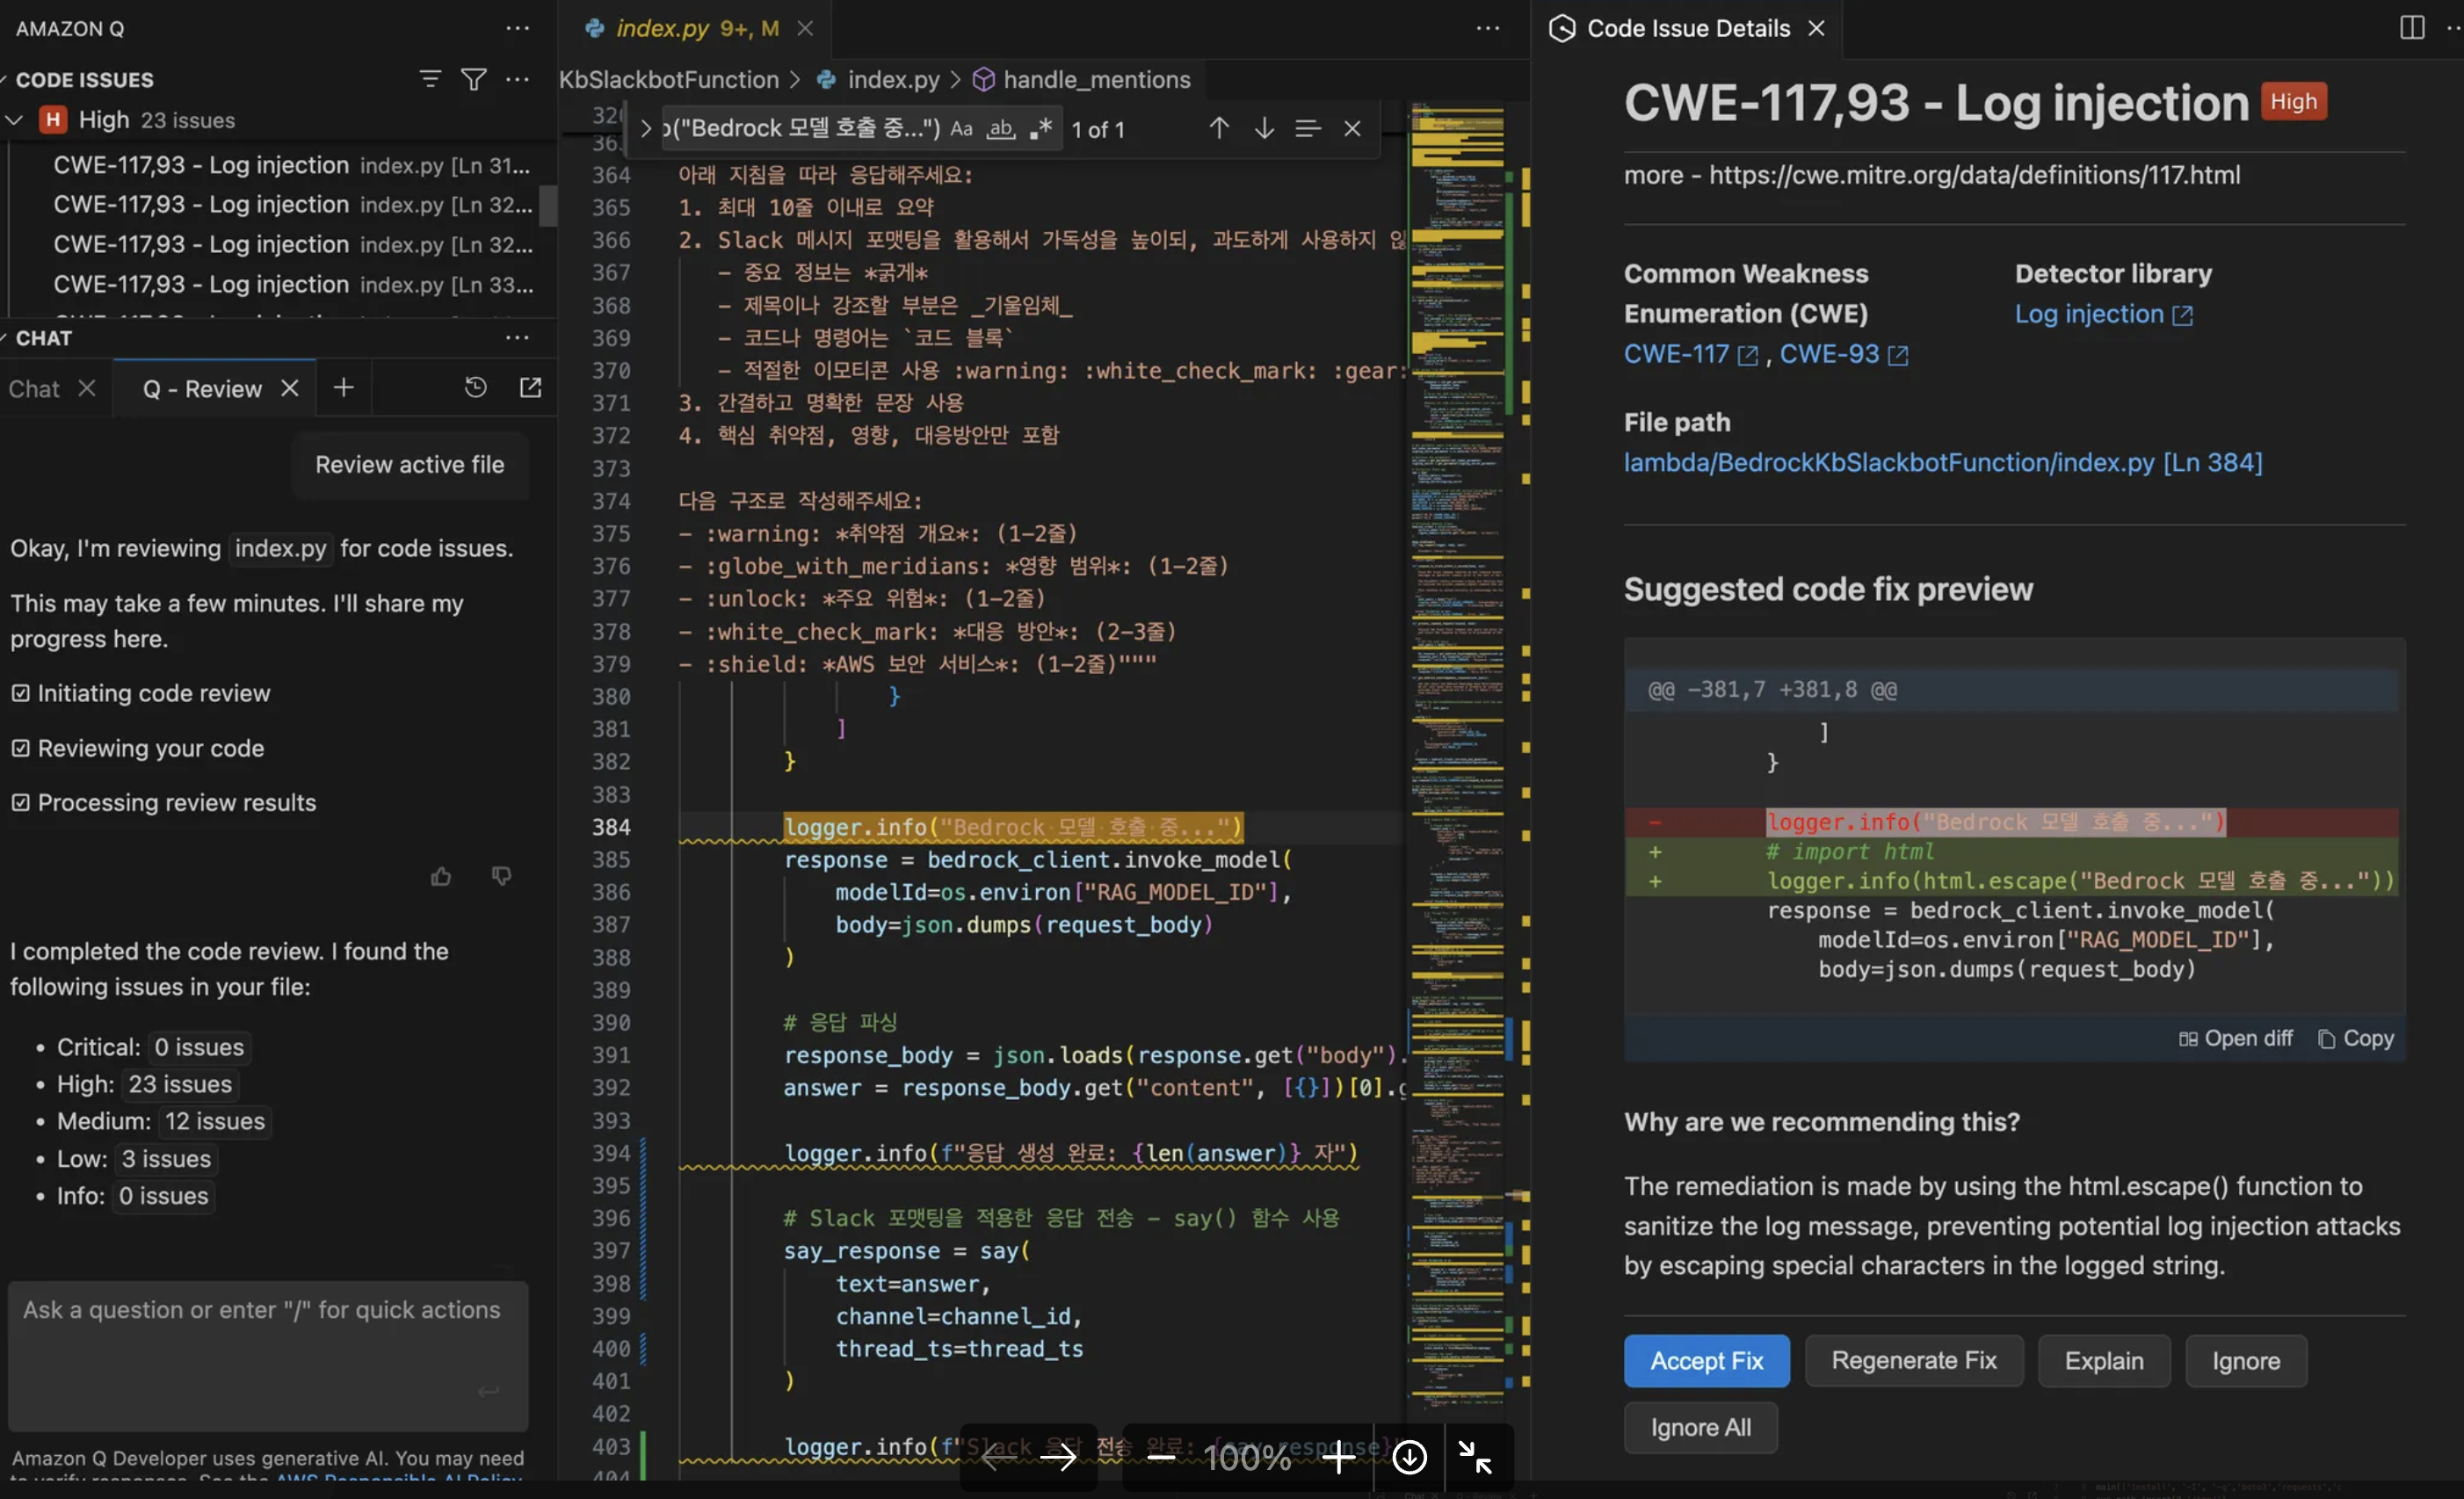Screen dimensions: 2464x1499
Task: Split the editor using the top-right icon
Action: click(x=2411, y=27)
